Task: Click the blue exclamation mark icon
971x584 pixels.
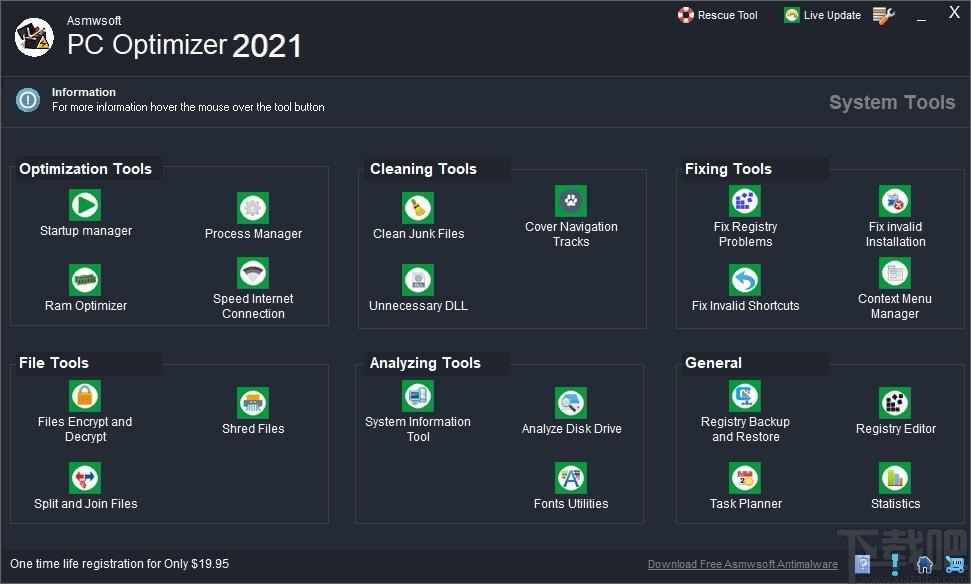Action: coord(894,564)
